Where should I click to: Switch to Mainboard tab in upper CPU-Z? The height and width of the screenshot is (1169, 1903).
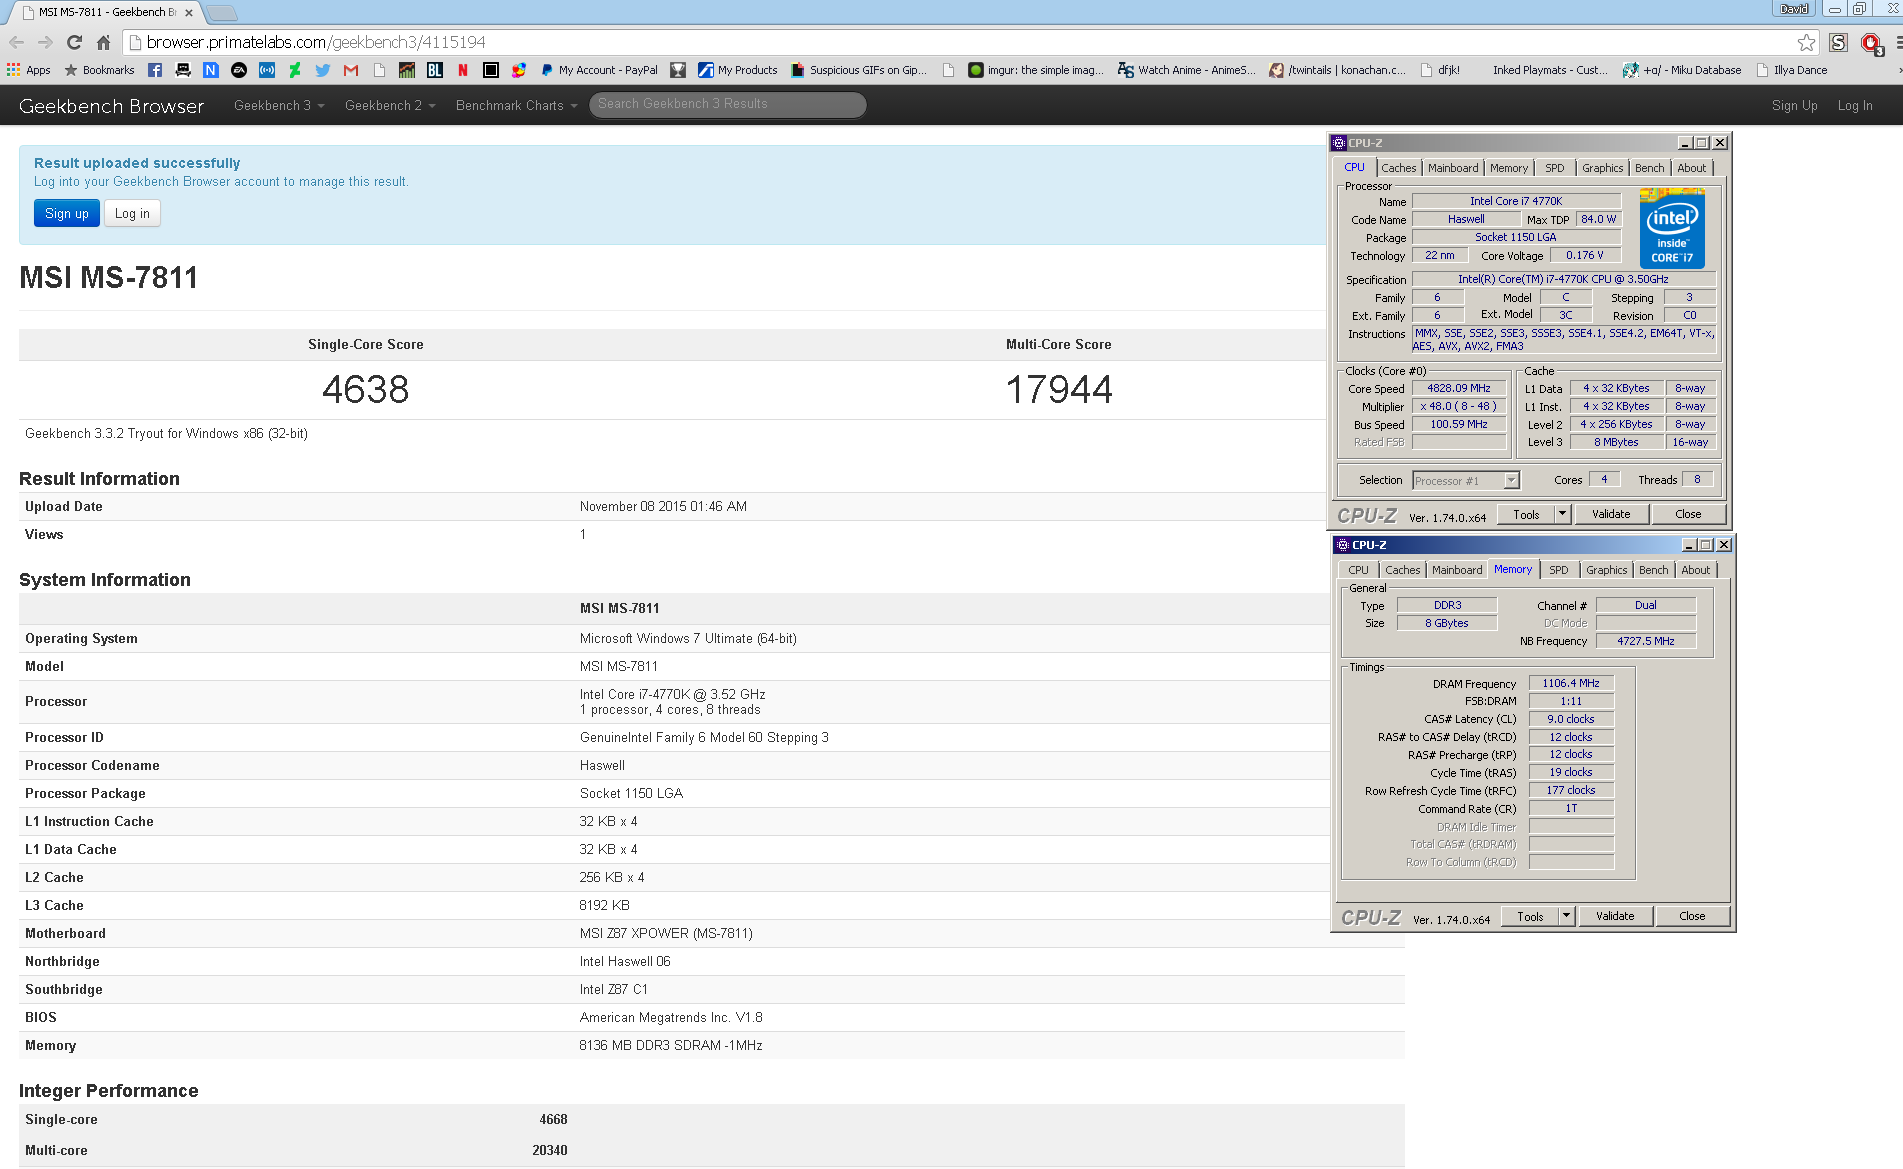pyautogui.click(x=1452, y=168)
